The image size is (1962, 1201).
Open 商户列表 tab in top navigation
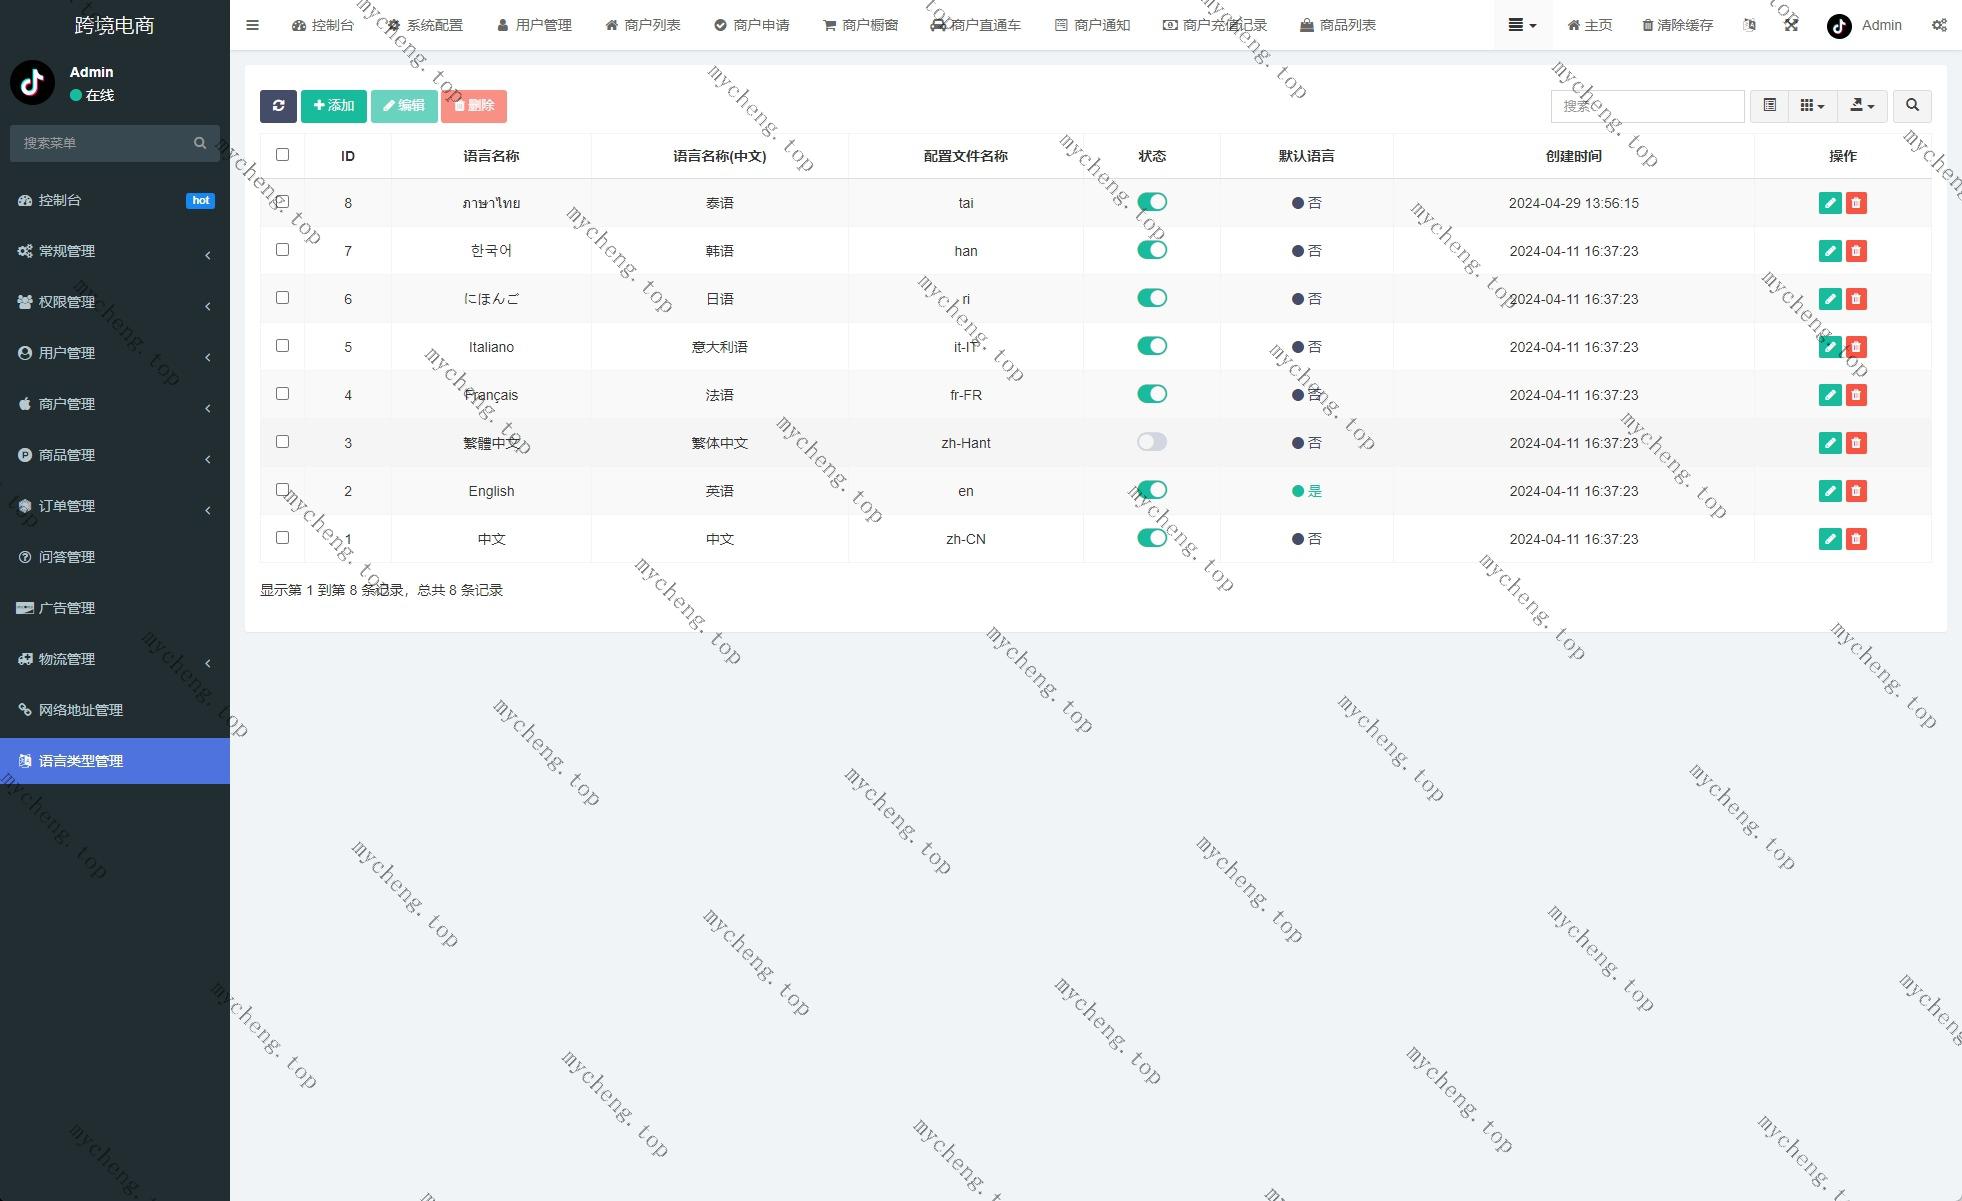point(643,25)
